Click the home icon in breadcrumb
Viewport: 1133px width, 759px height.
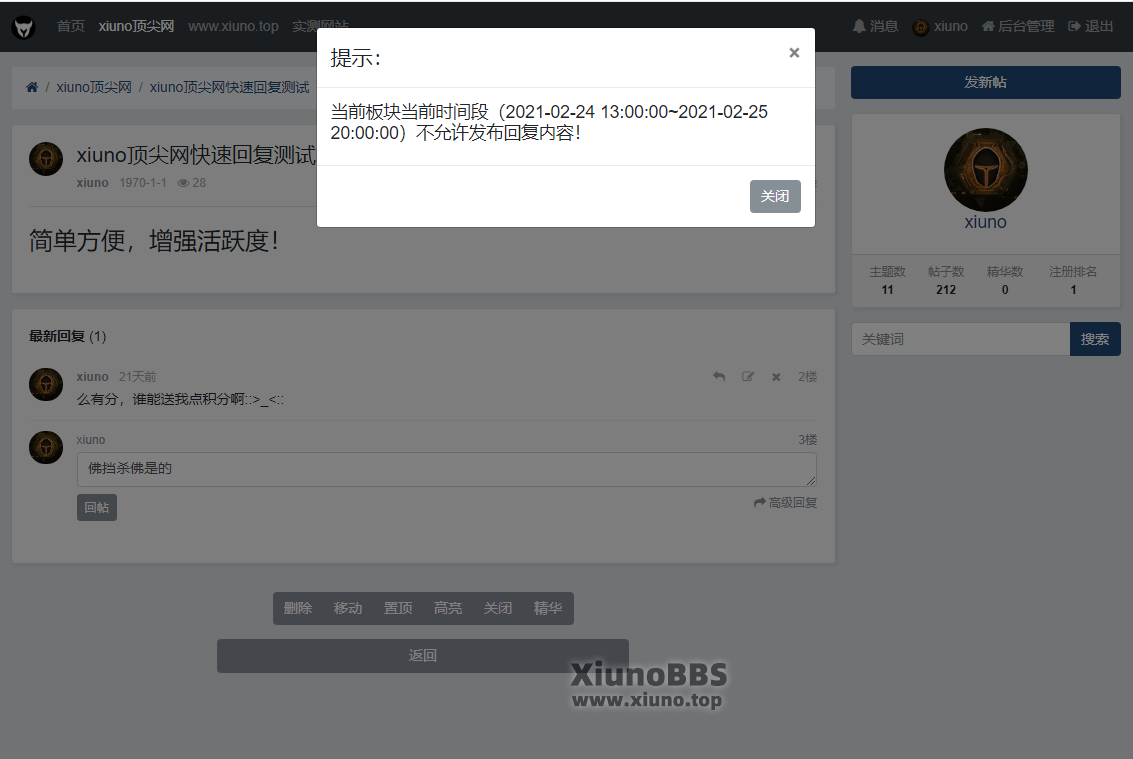32,88
